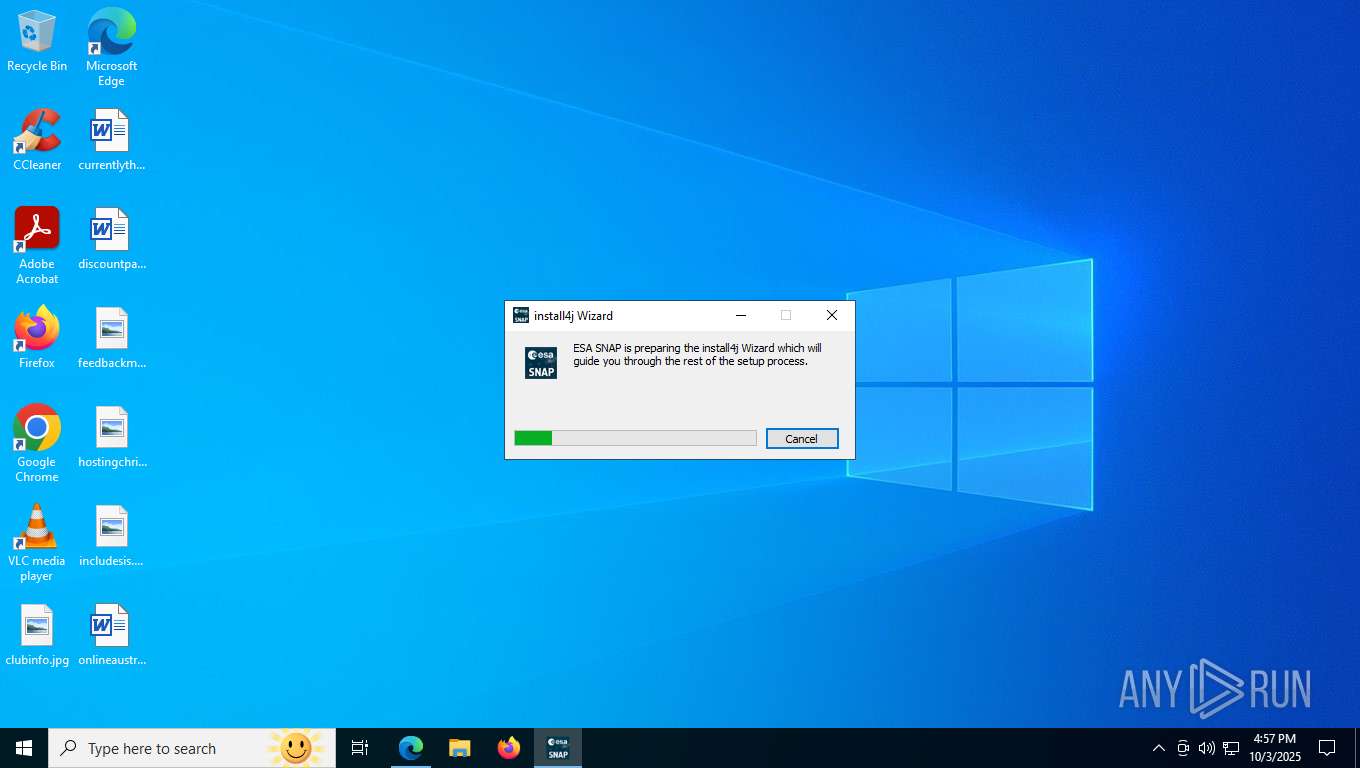Open the Windows Start menu
This screenshot has height=768, width=1360.
pos(24,748)
